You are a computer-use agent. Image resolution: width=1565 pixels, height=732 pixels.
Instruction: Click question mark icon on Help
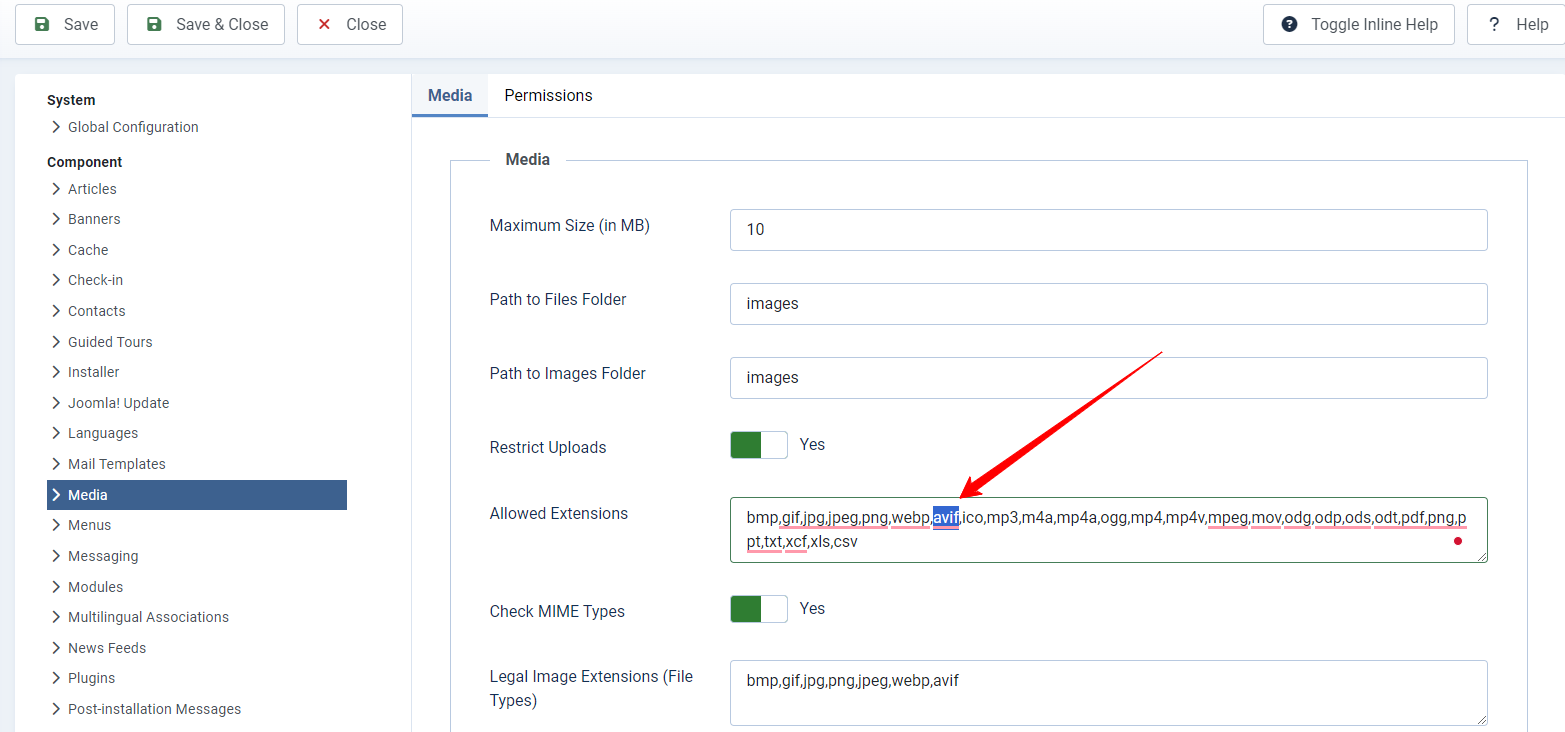click(1494, 25)
